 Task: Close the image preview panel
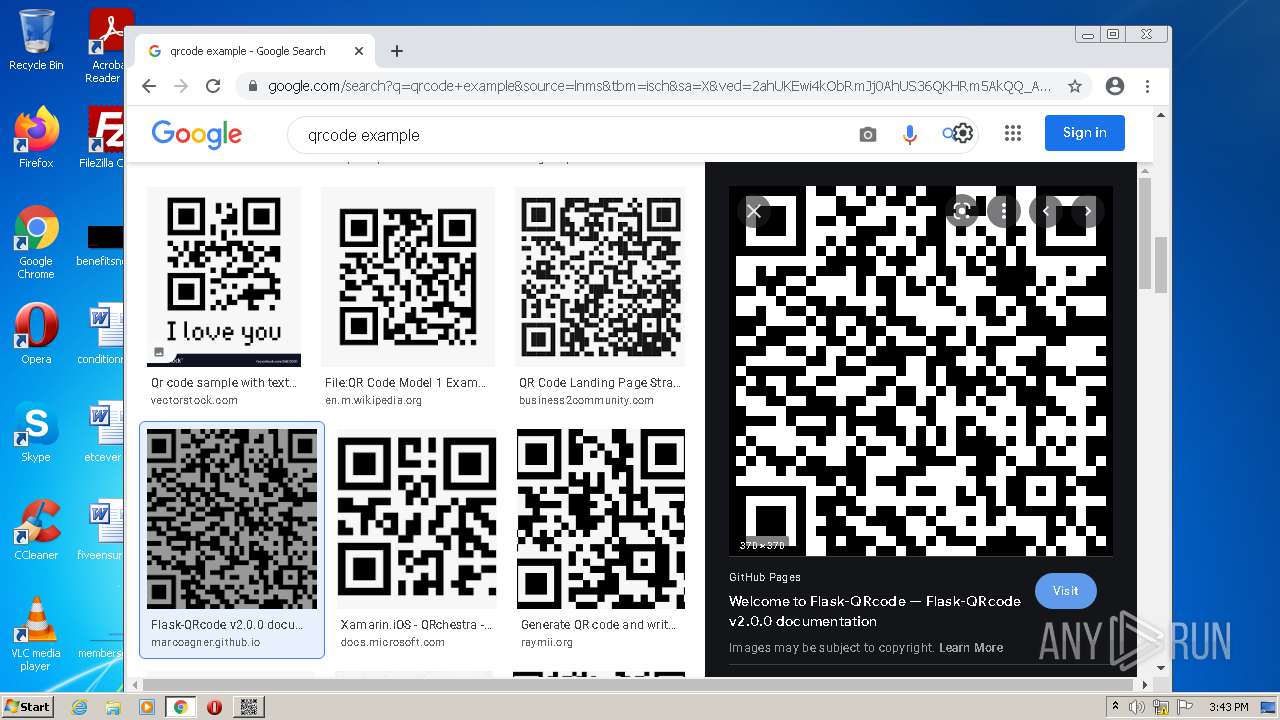pos(754,211)
